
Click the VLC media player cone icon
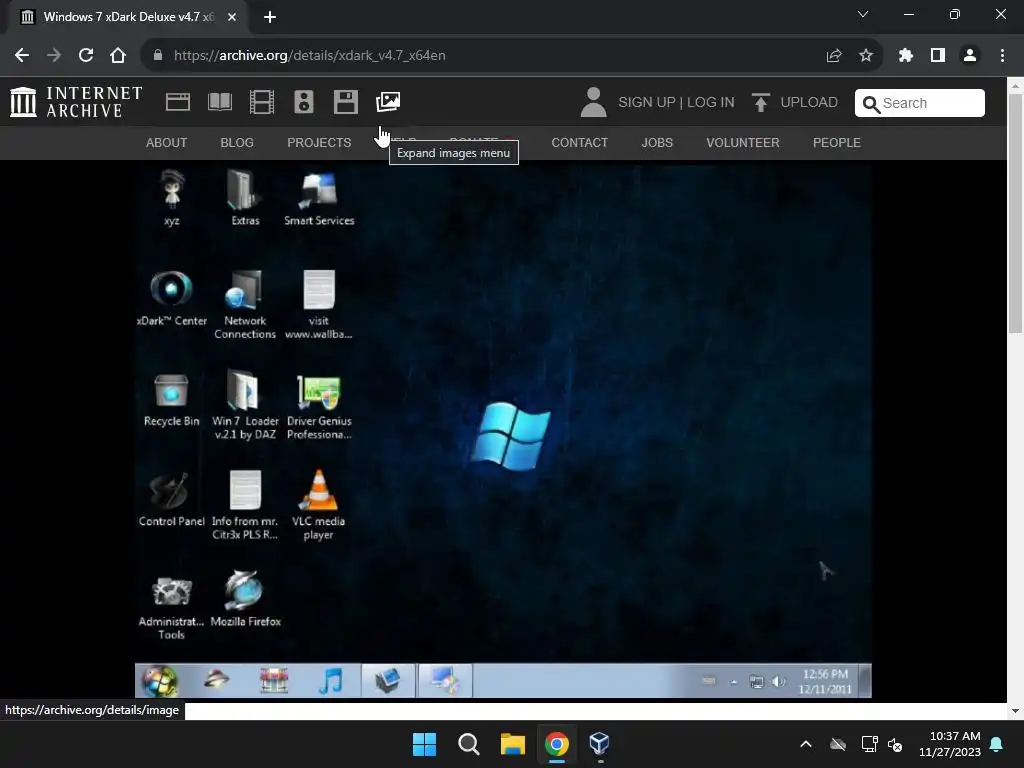pos(319,504)
